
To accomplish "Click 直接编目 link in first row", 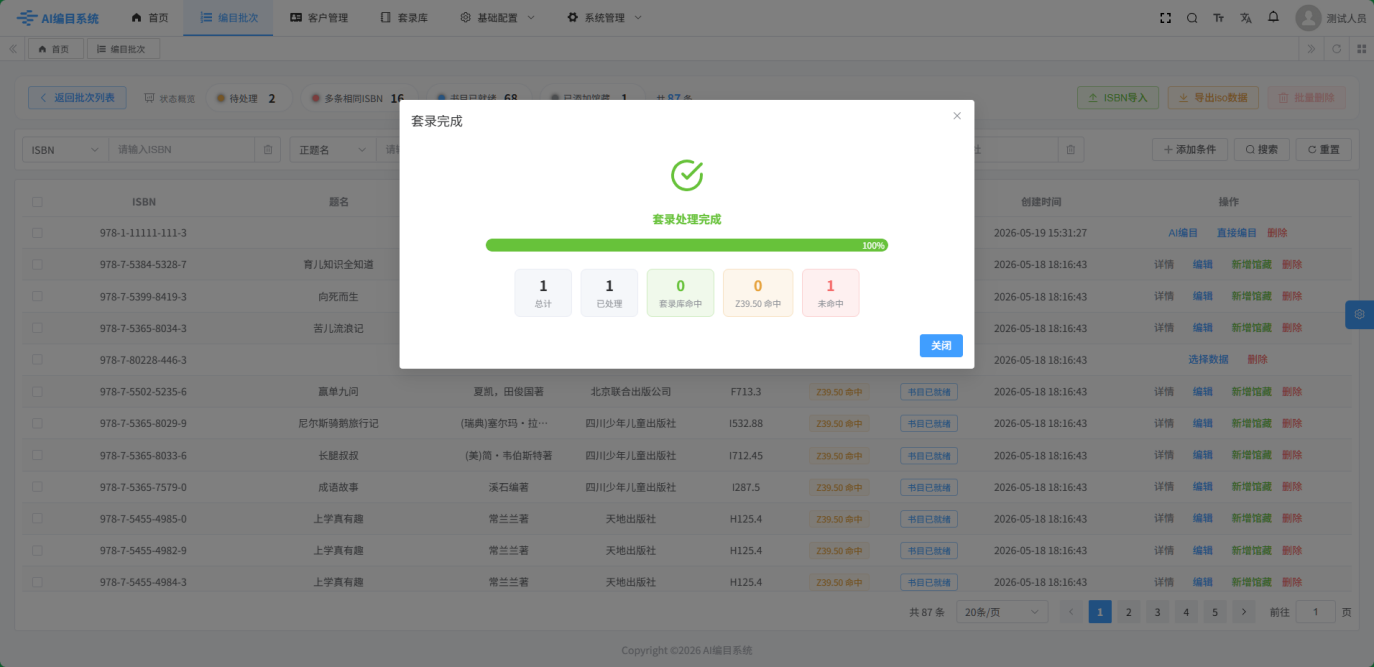I will 1236,233.
